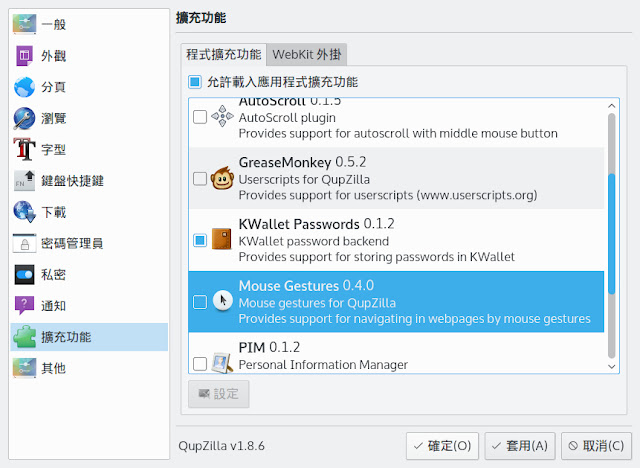Open the 下載 downloads icon
640x468 pixels.
tap(24, 211)
